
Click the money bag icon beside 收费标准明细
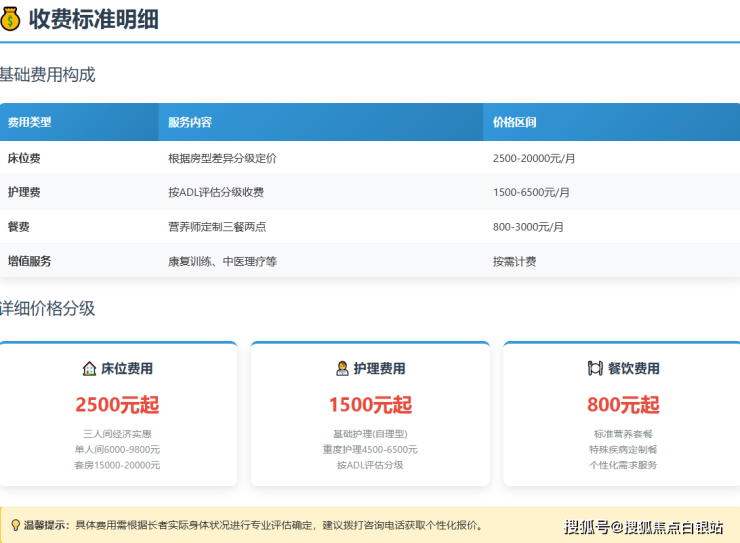[11, 18]
